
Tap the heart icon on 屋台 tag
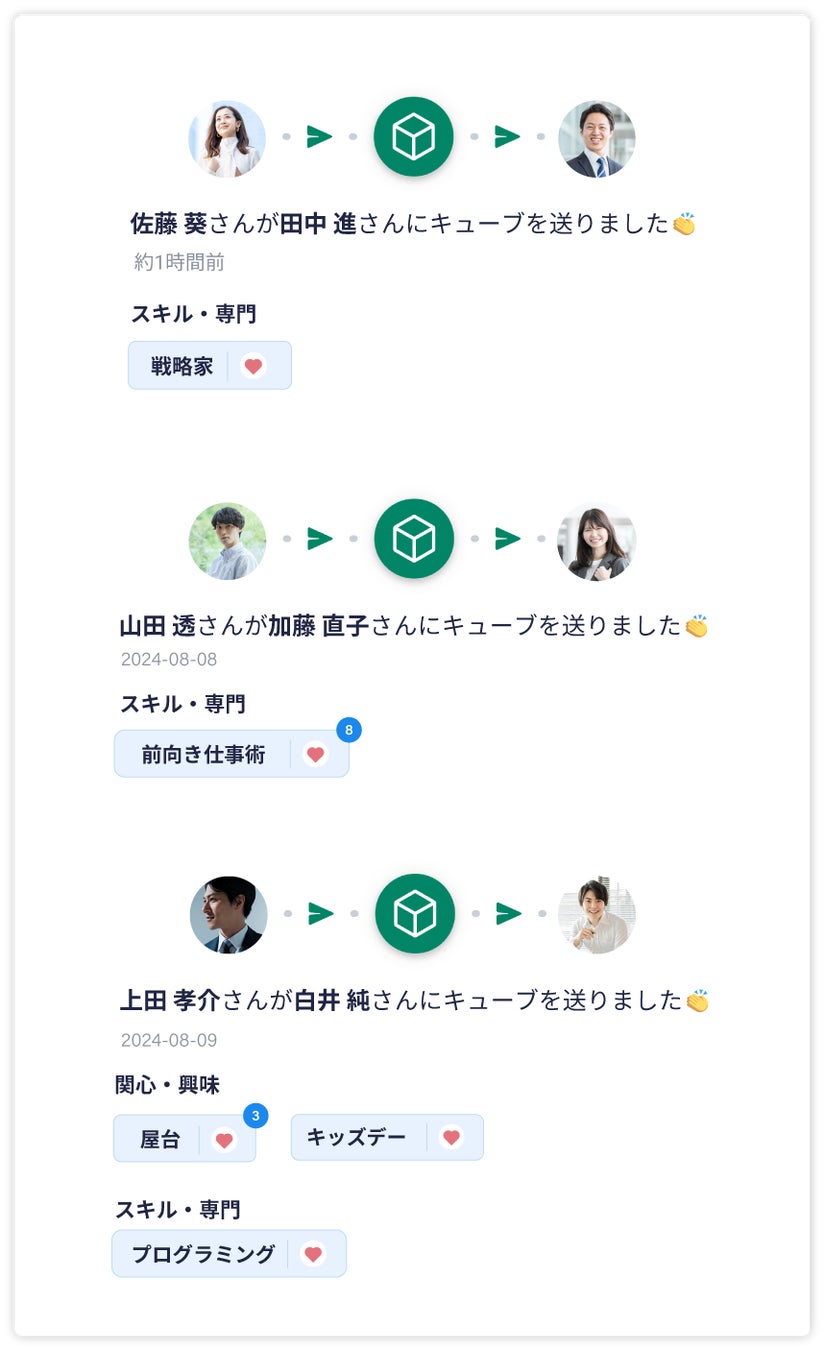click(x=224, y=1139)
